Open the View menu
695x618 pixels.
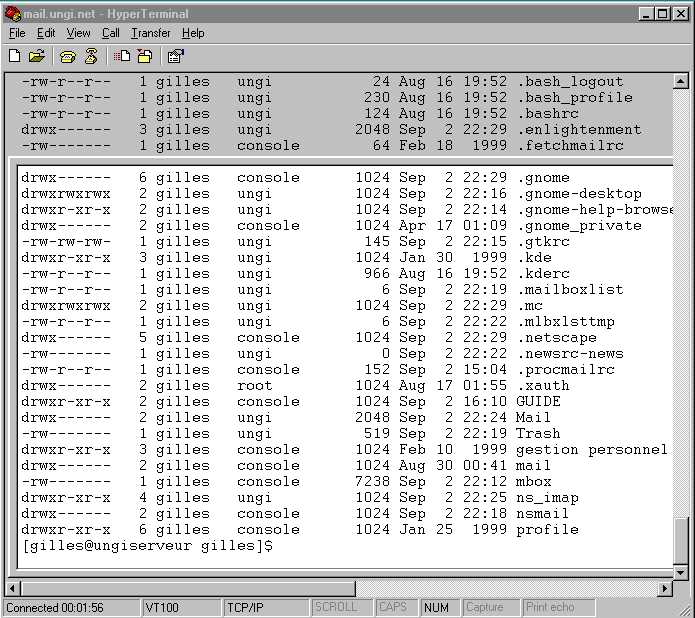pos(78,33)
